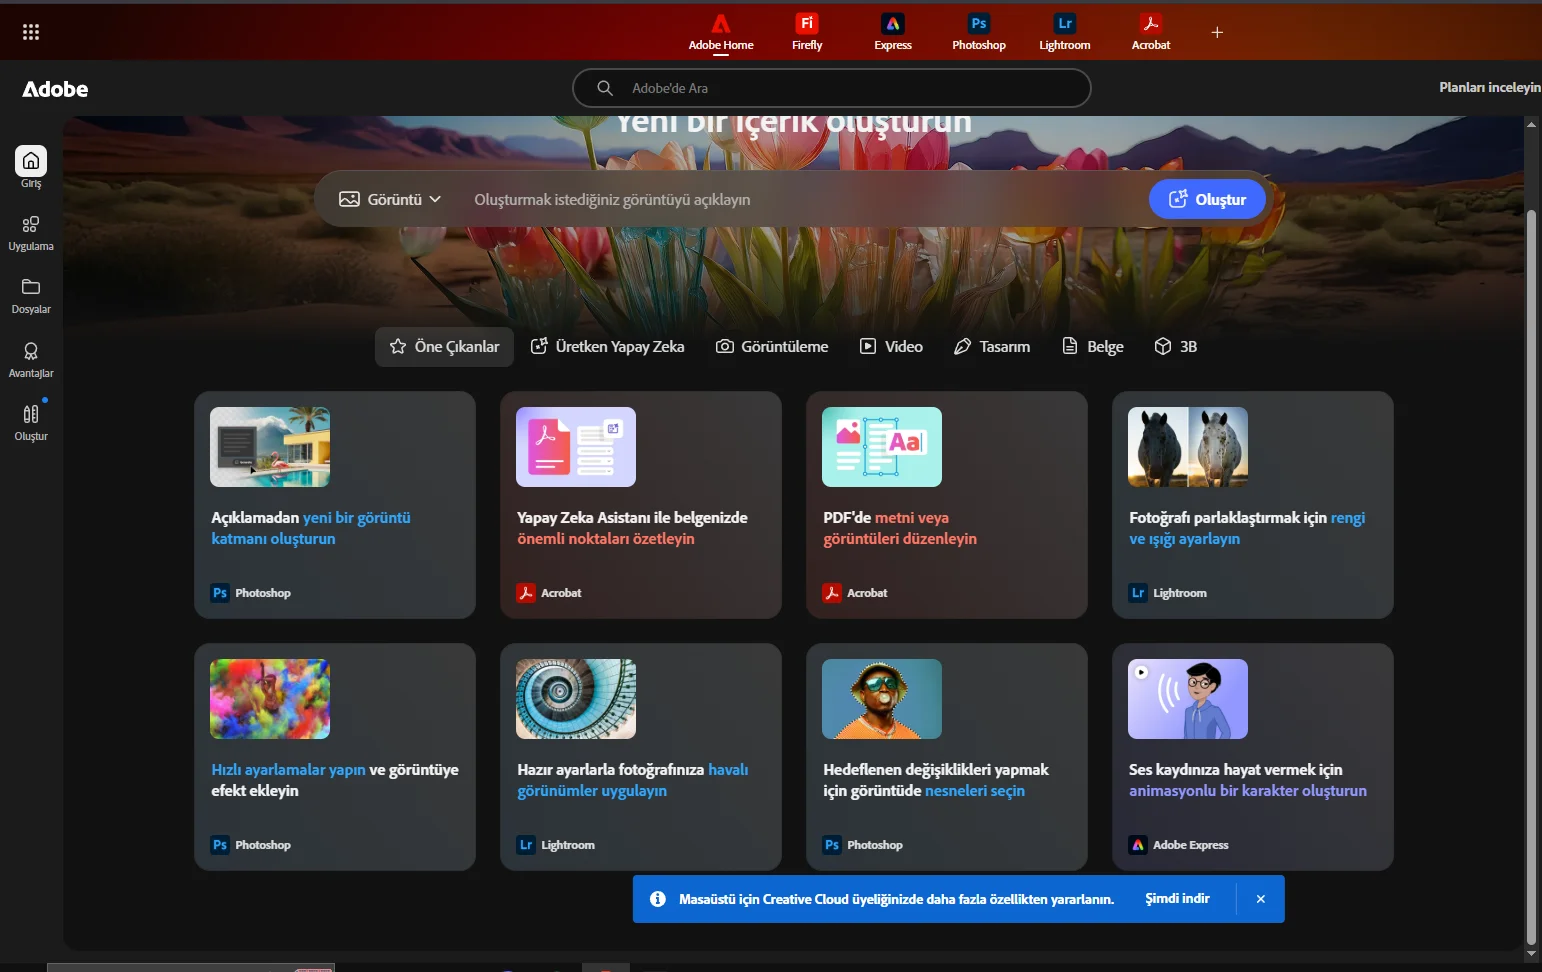Switch to the Tasarım tab

click(x=992, y=347)
